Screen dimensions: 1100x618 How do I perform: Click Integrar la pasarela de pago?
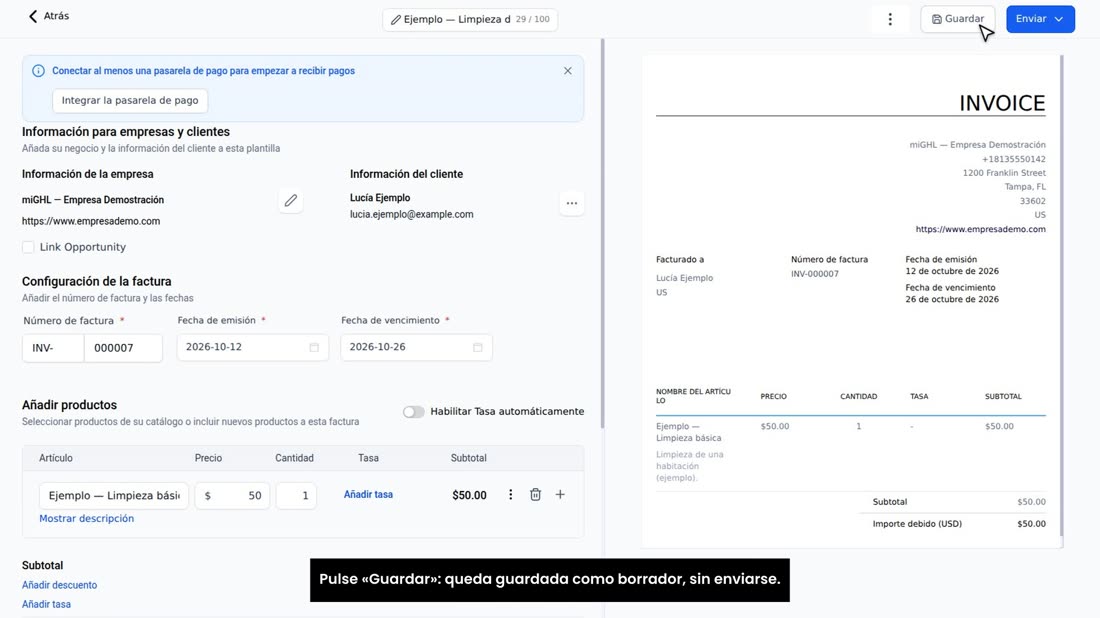point(130,100)
